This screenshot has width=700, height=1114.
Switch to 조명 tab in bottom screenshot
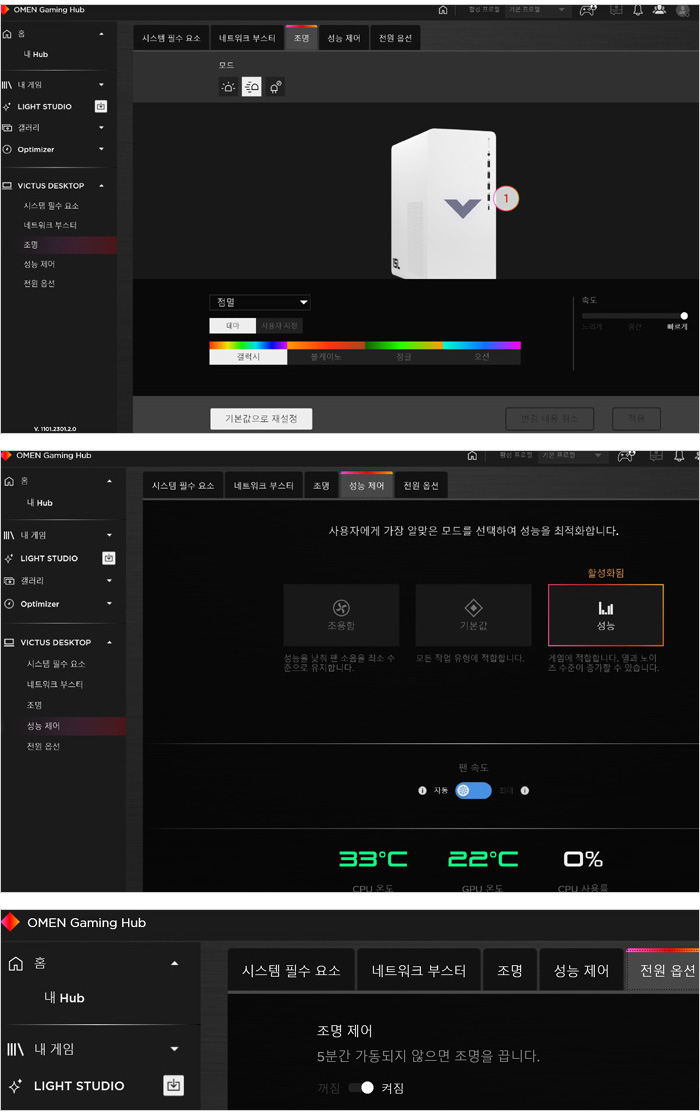pos(510,970)
